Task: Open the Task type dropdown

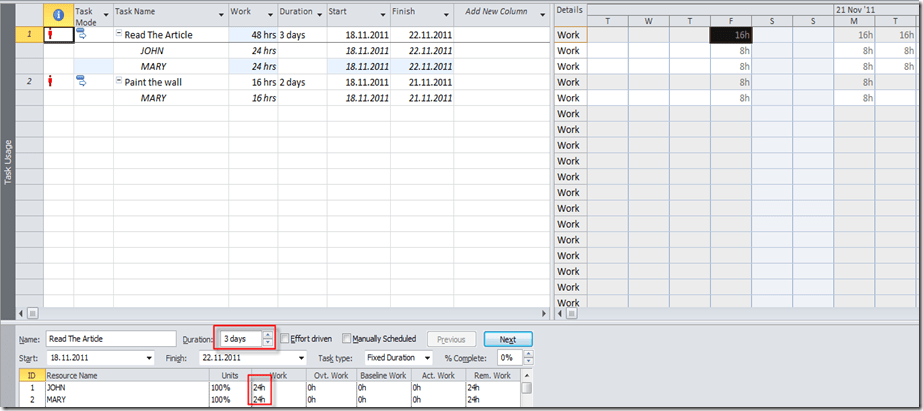Action: coord(427,358)
